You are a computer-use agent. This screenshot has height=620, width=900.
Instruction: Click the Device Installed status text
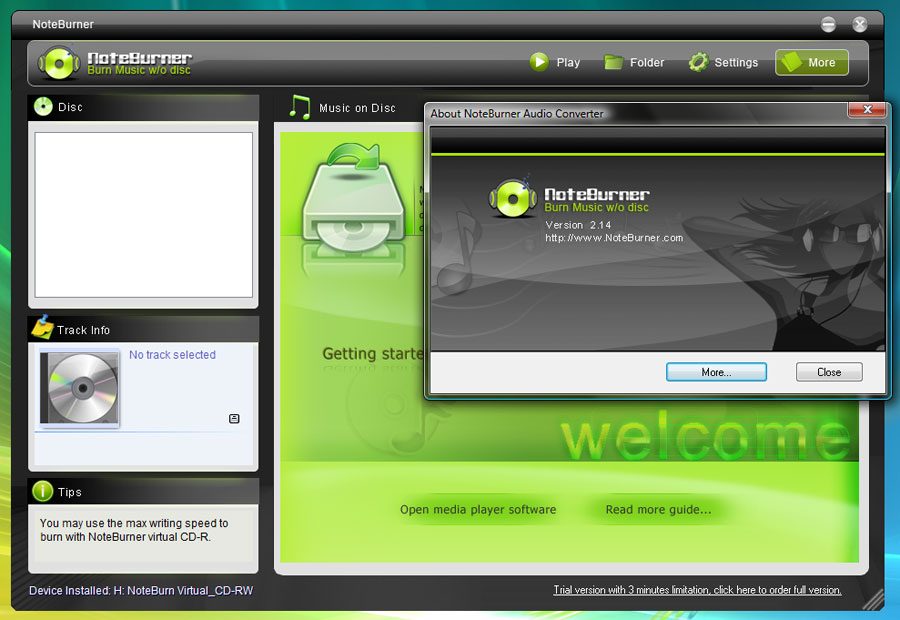(x=141, y=590)
